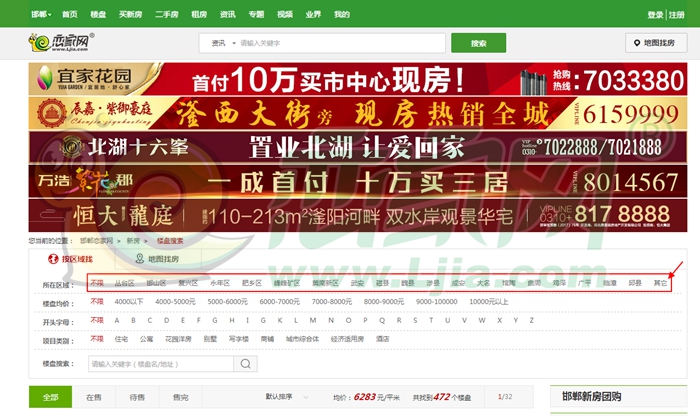This screenshot has height=416, width=700.
Task: Filter price by 6000-7000元
Action: (x=279, y=302)
